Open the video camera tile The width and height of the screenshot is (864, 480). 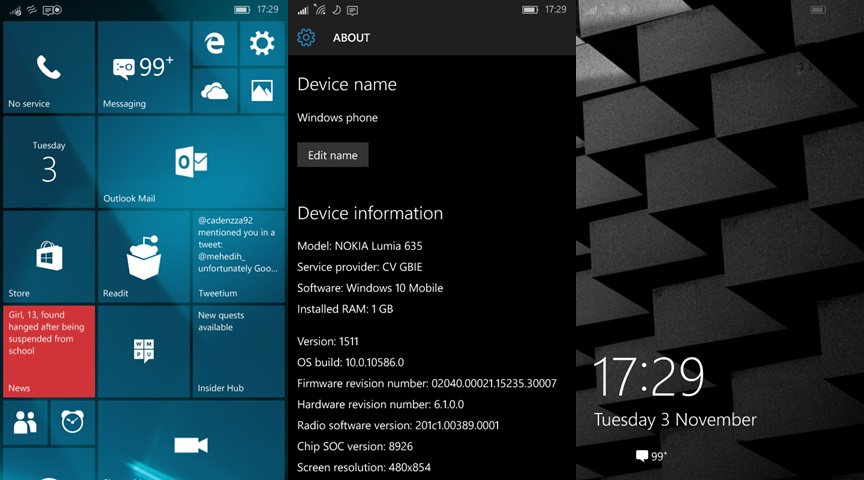191,440
